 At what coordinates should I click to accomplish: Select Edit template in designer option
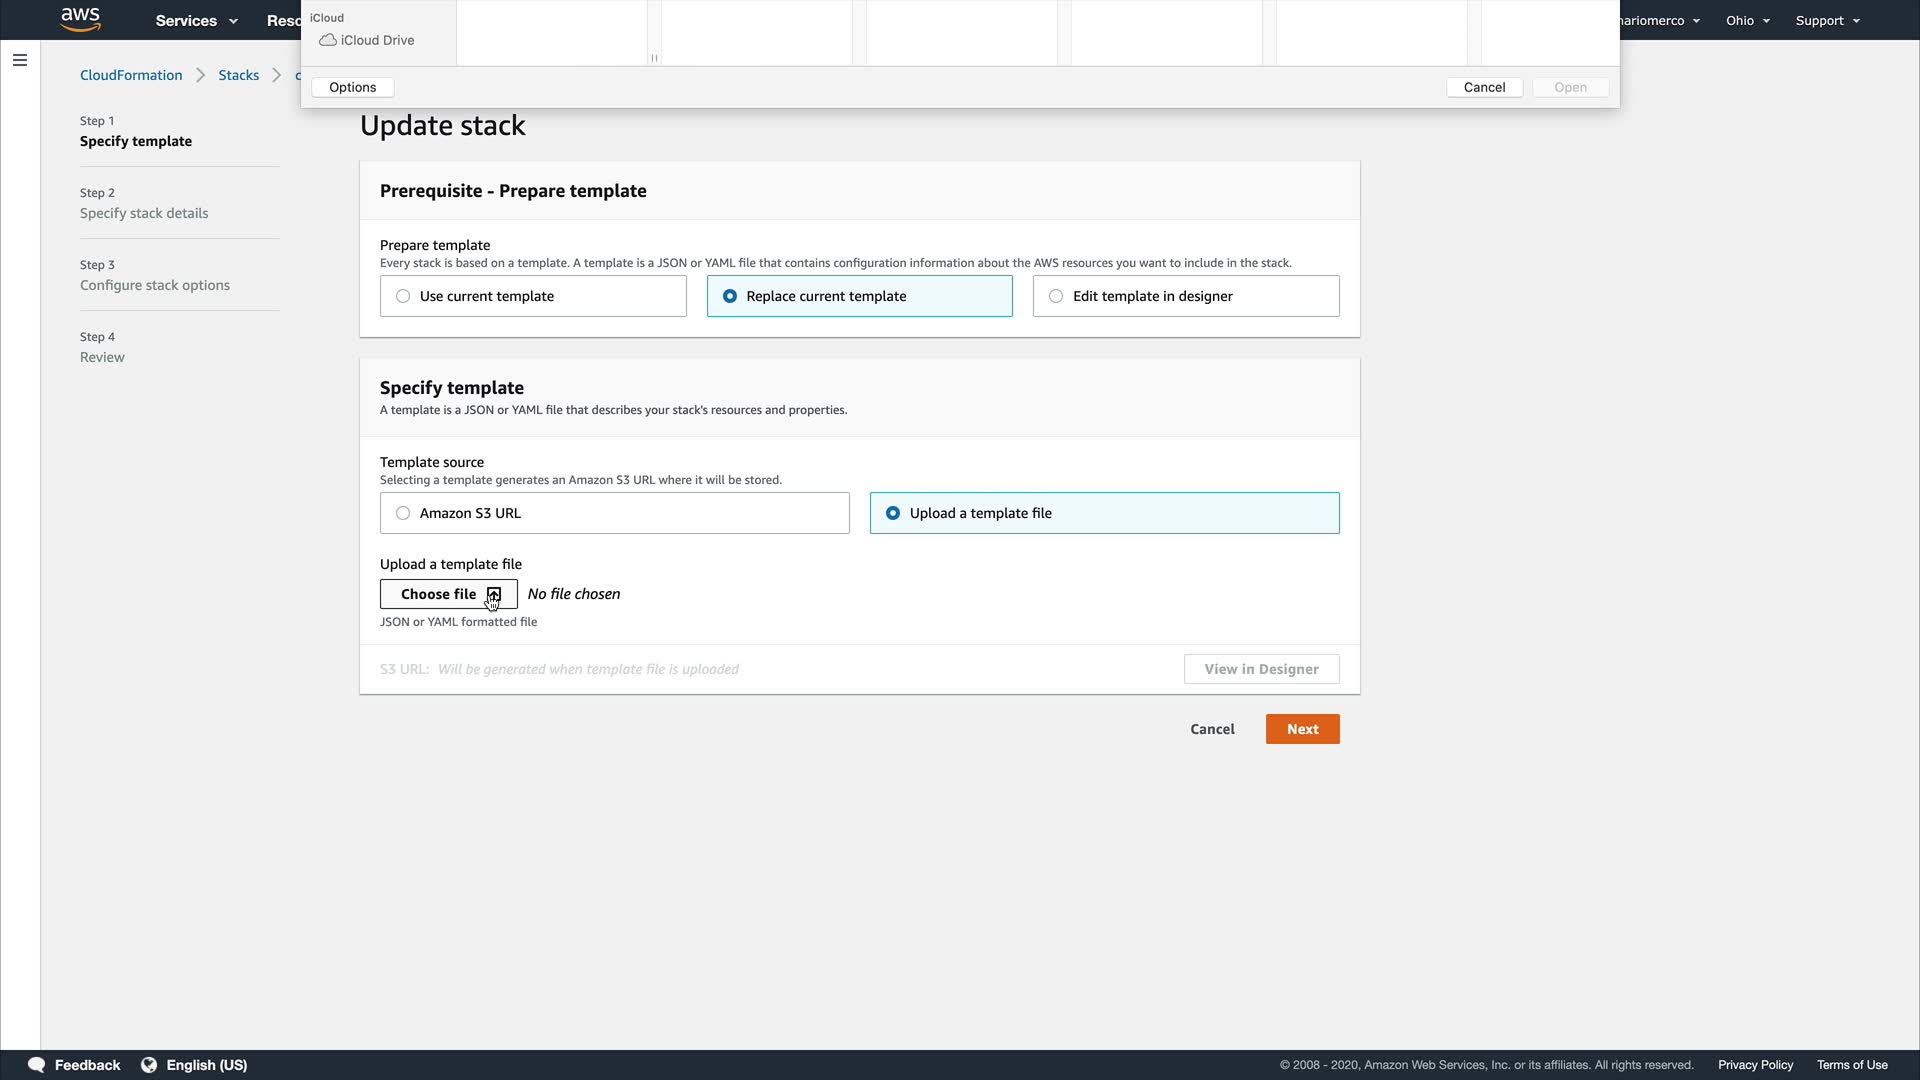coord(1056,296)
